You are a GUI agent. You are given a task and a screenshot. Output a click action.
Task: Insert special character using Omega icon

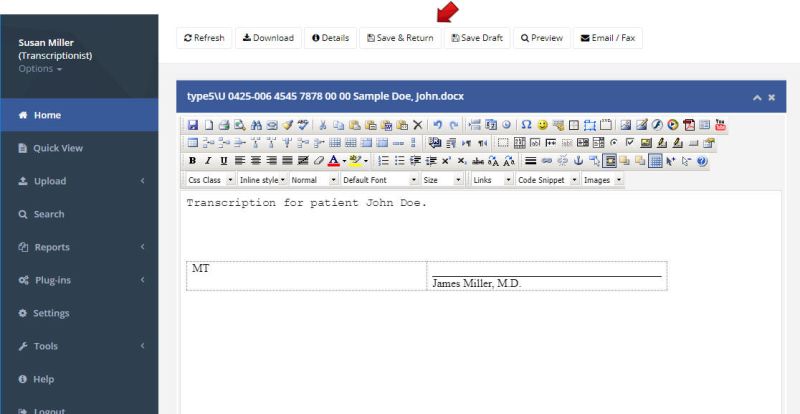(527, 125)
